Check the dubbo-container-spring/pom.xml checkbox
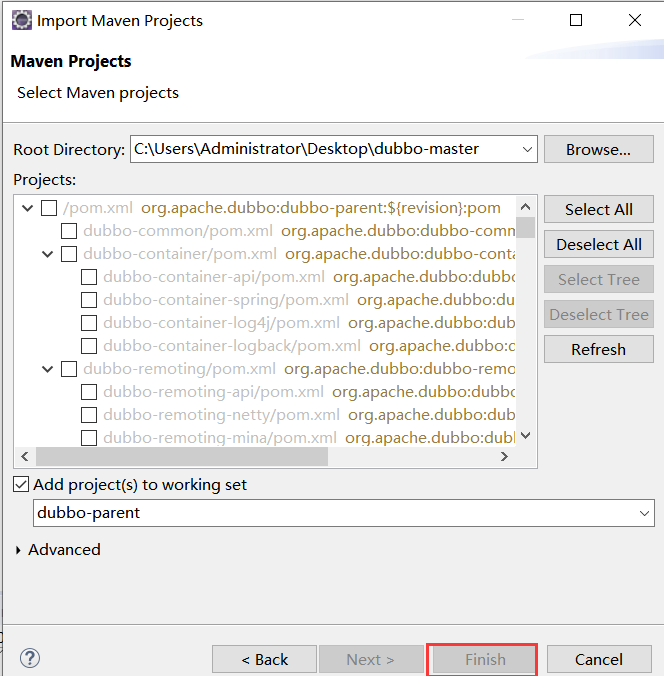The width and height of the screenshot is (664, 676). point(89,300)
